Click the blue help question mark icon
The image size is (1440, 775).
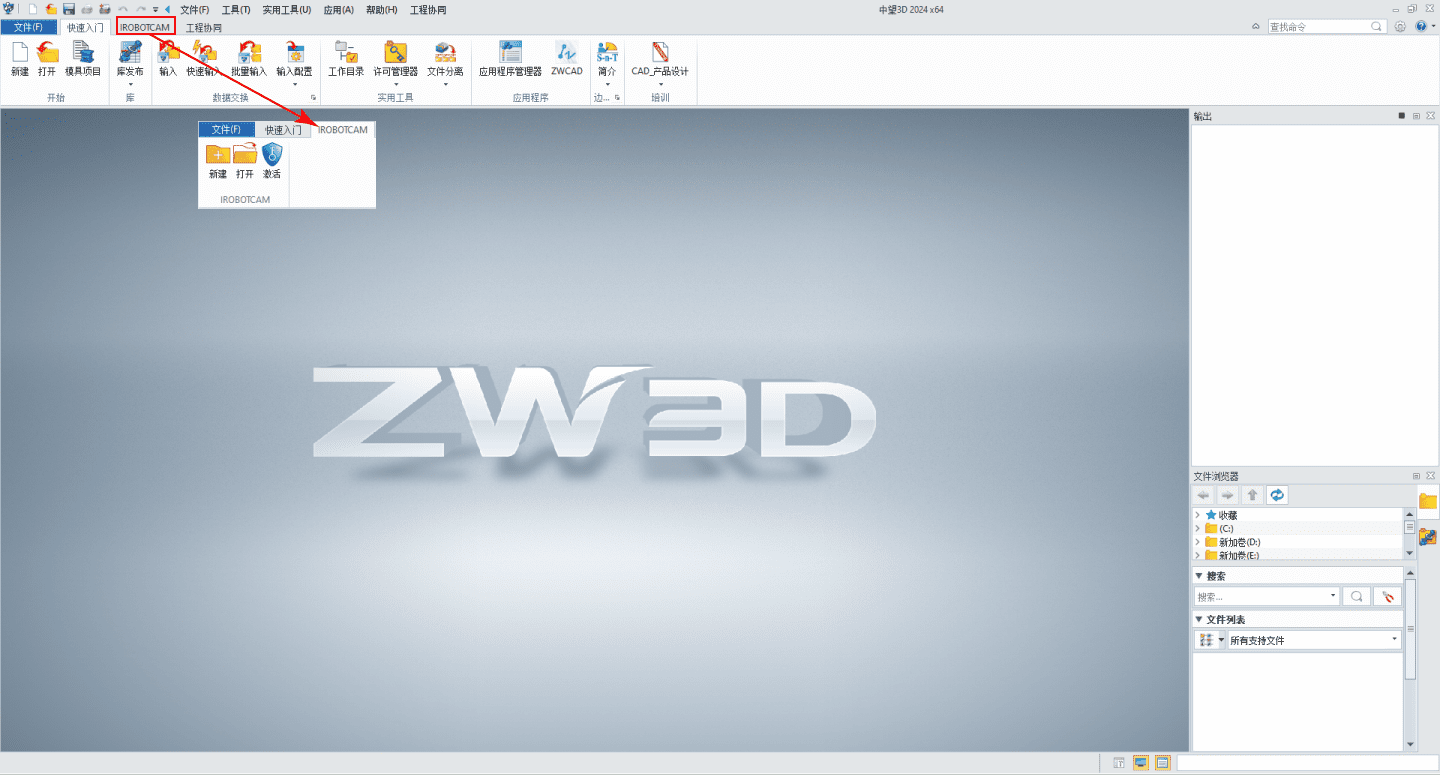1420,26
